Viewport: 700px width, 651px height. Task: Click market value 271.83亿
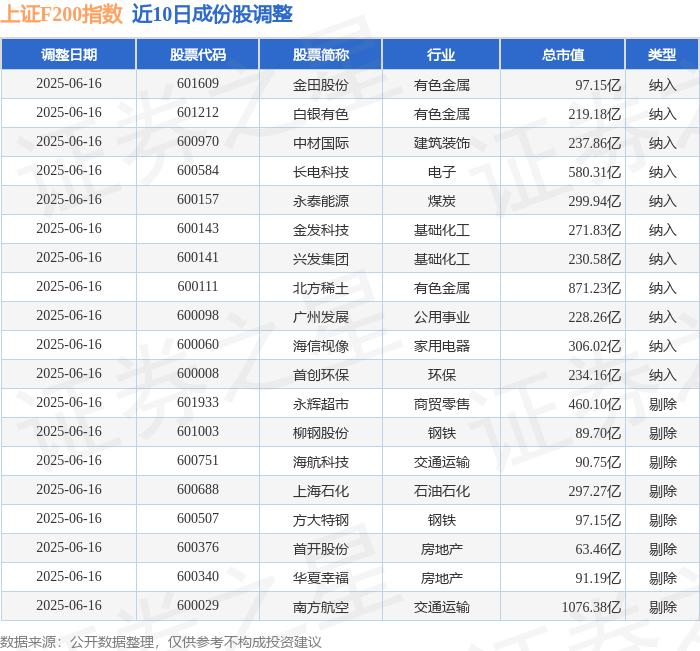(594, 230)
